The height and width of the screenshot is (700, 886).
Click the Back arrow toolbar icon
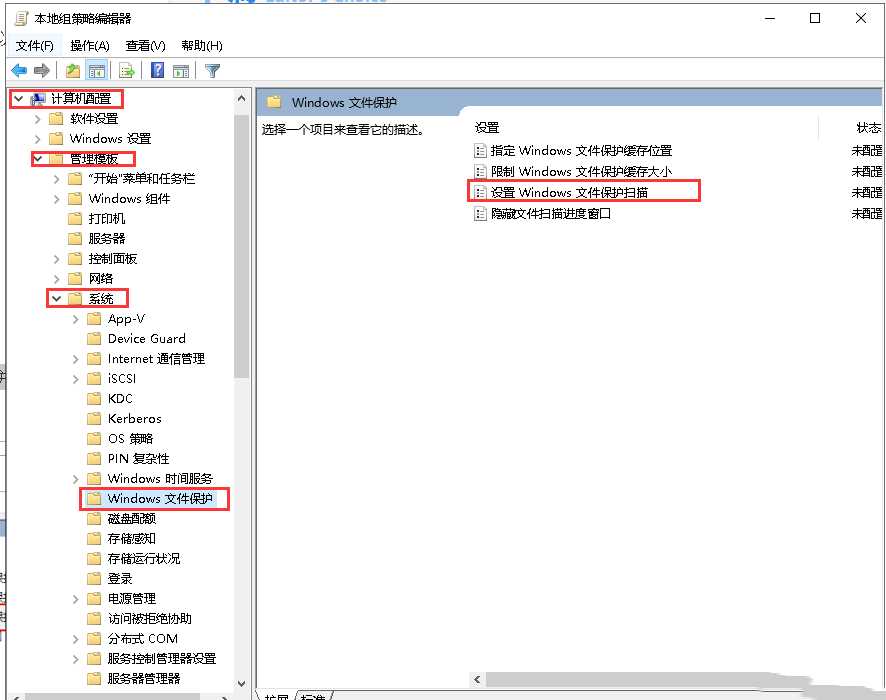click(x=19, y=71)
